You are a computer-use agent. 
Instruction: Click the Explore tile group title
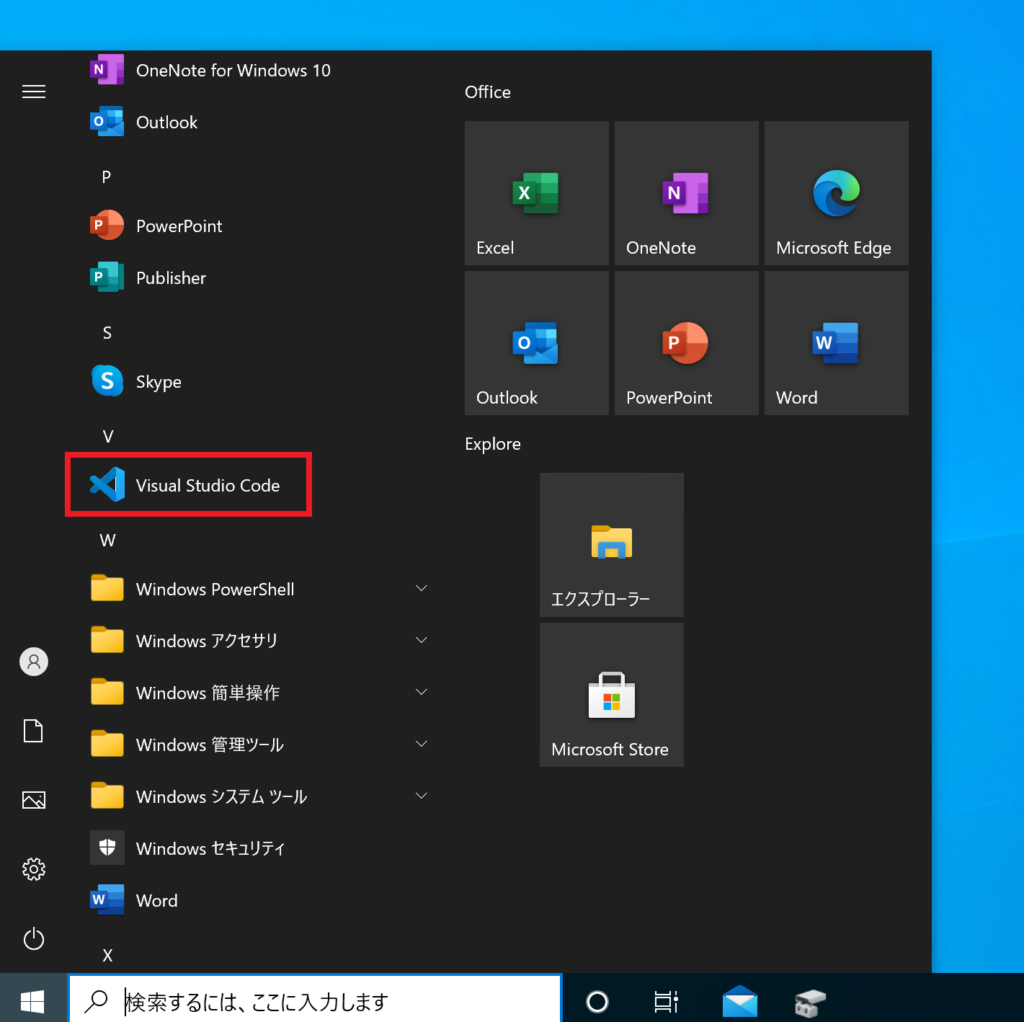493,444
